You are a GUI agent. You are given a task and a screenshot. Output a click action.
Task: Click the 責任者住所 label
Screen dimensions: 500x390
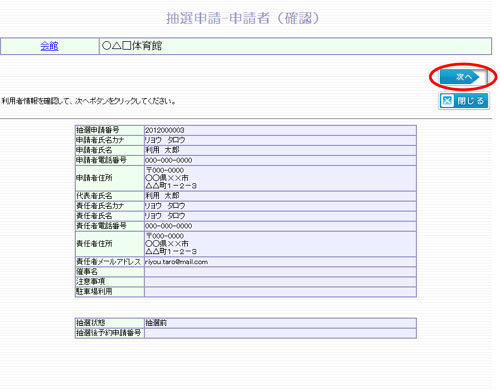pos(94,244)
